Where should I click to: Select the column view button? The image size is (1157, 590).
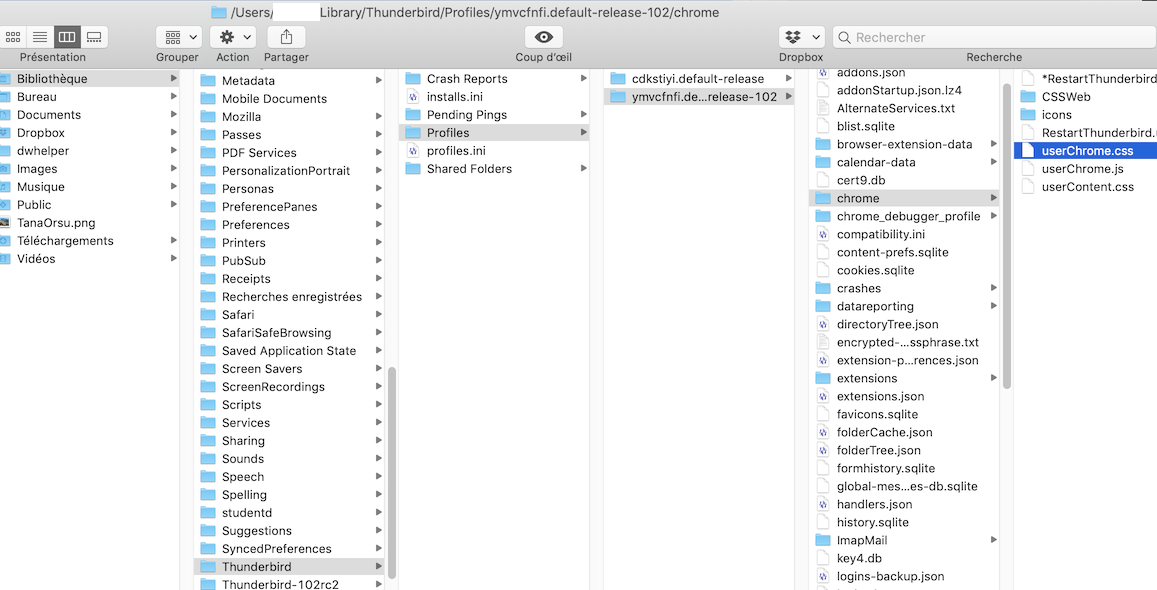click(67, 37)
